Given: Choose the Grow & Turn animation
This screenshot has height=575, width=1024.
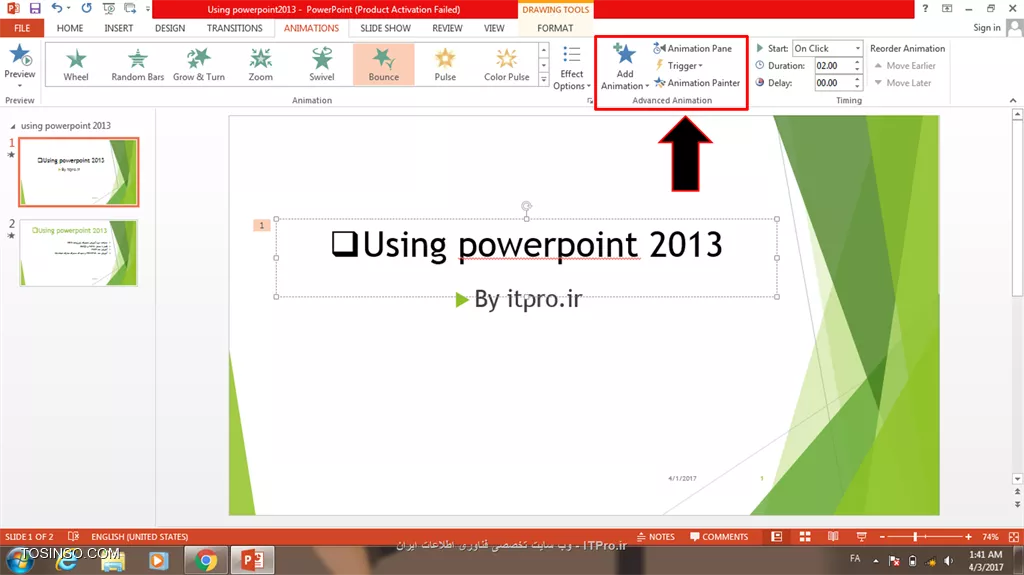Looking at the screenshot, I should 199,65.
